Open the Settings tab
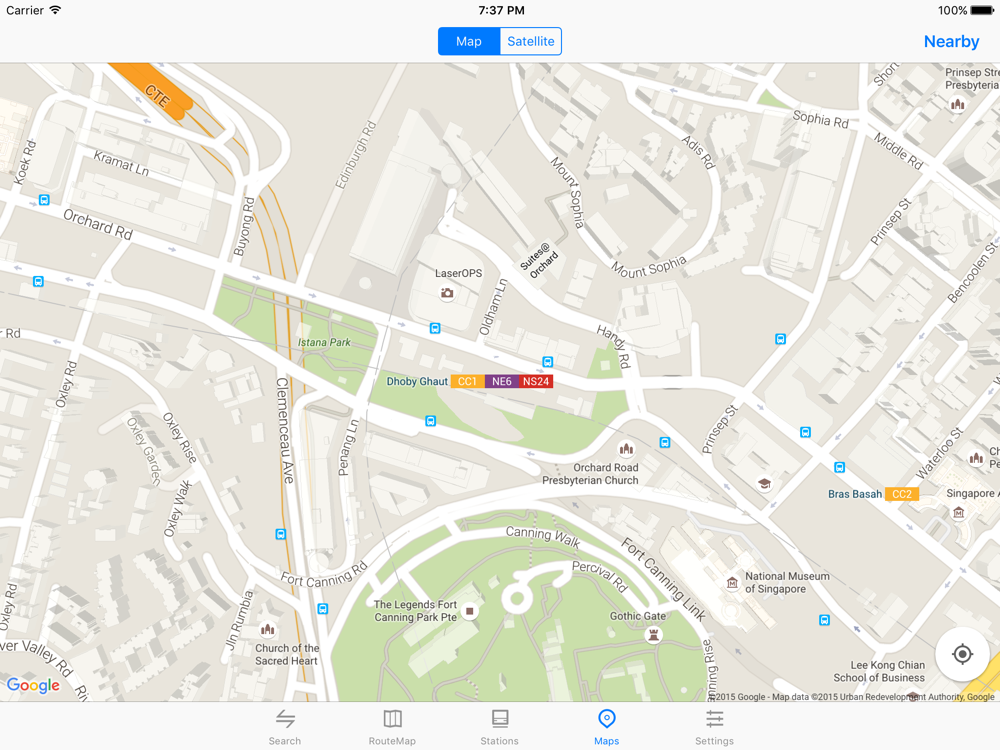 pos(714,727)
